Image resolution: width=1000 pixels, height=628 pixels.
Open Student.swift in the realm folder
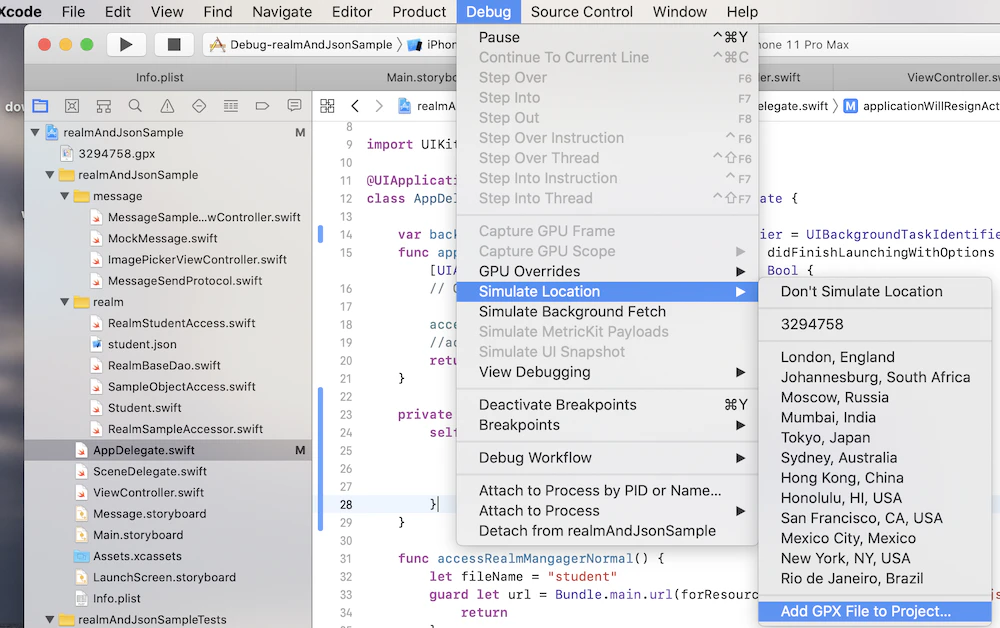pos(144,408)
